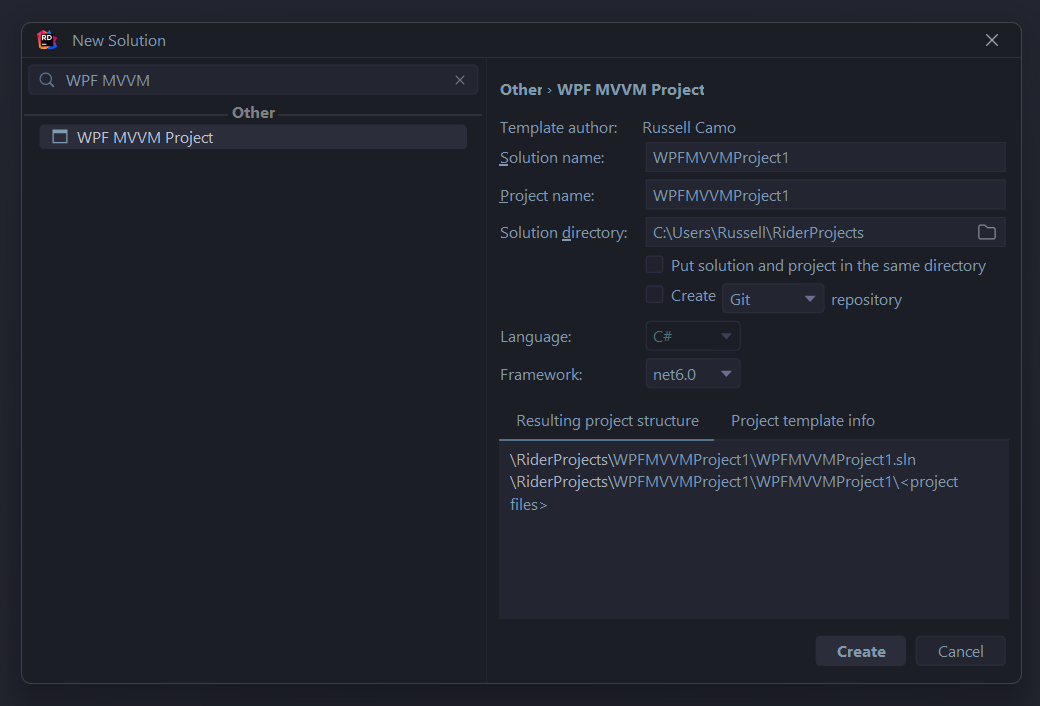
Task: Close the New Solution dialog
Action: tap(992, 40)
